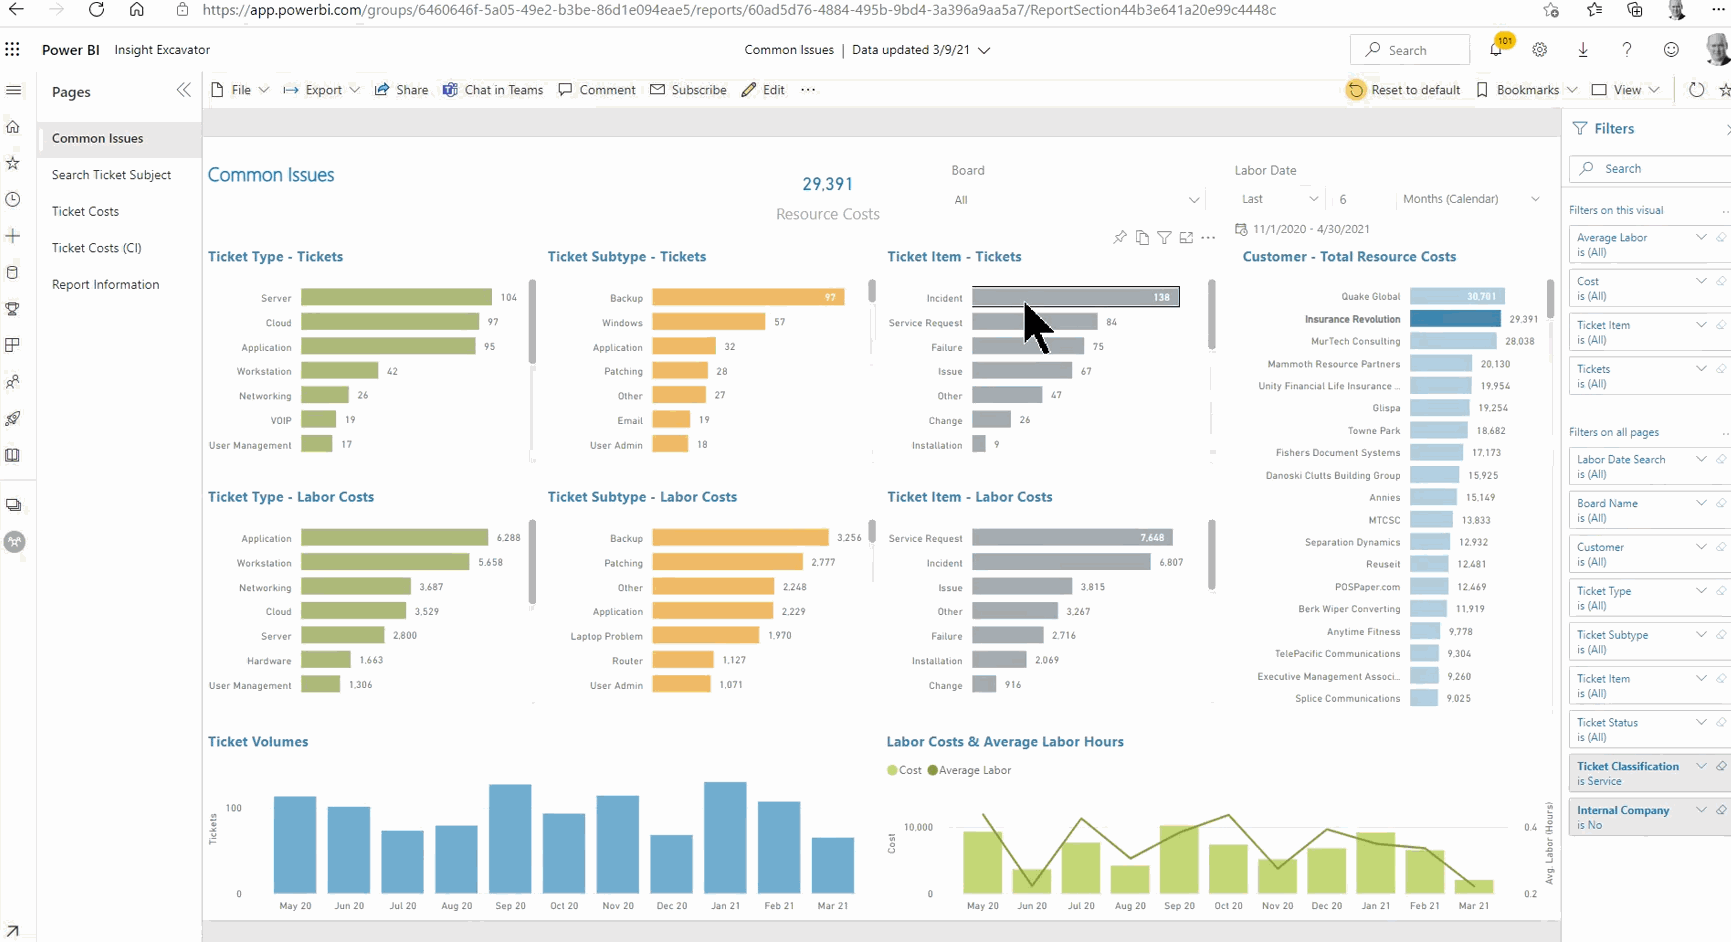This screenshot has height=942, width=1731.
Task: Click the Sep 20 column in Ticket Volumes
Action: 510,839
